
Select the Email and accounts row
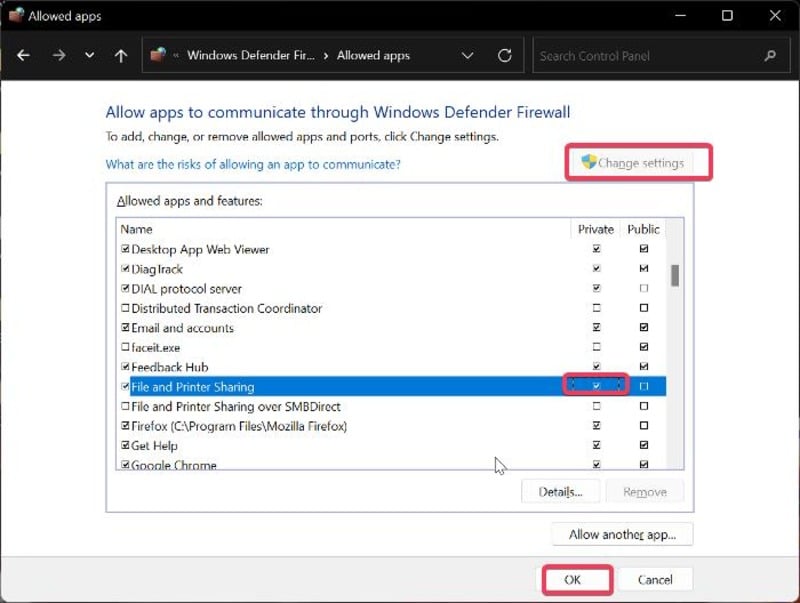click(x=392, y=327)
